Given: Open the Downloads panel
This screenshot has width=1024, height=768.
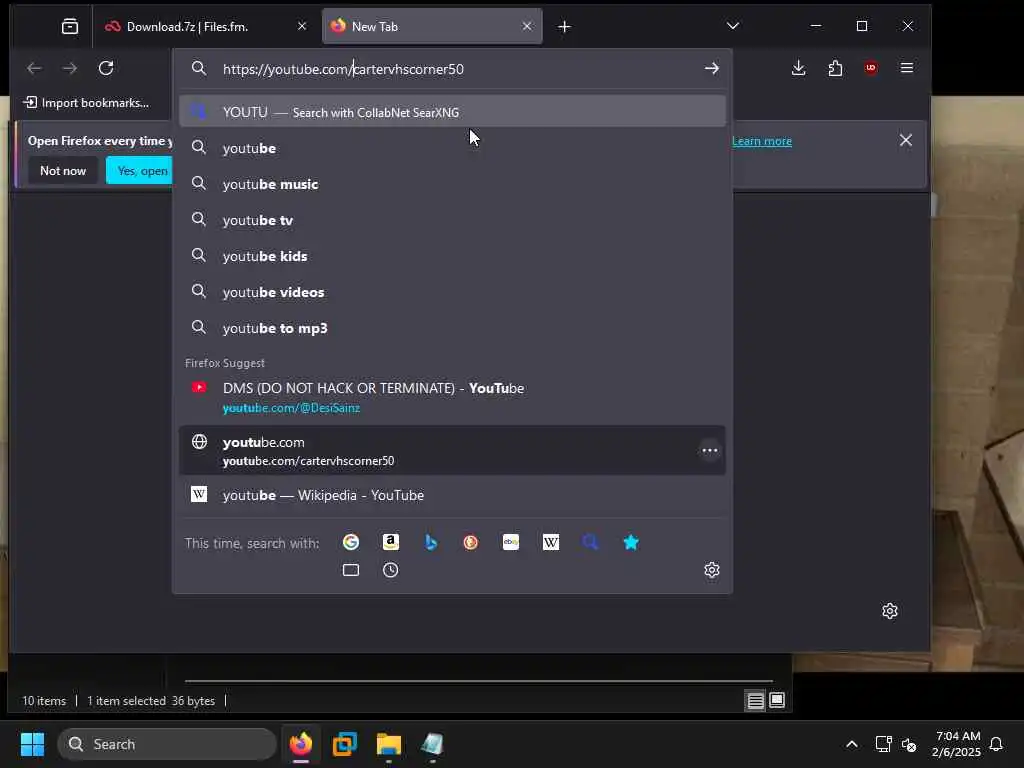Looking at the screenshot, I should click(798, 68).
